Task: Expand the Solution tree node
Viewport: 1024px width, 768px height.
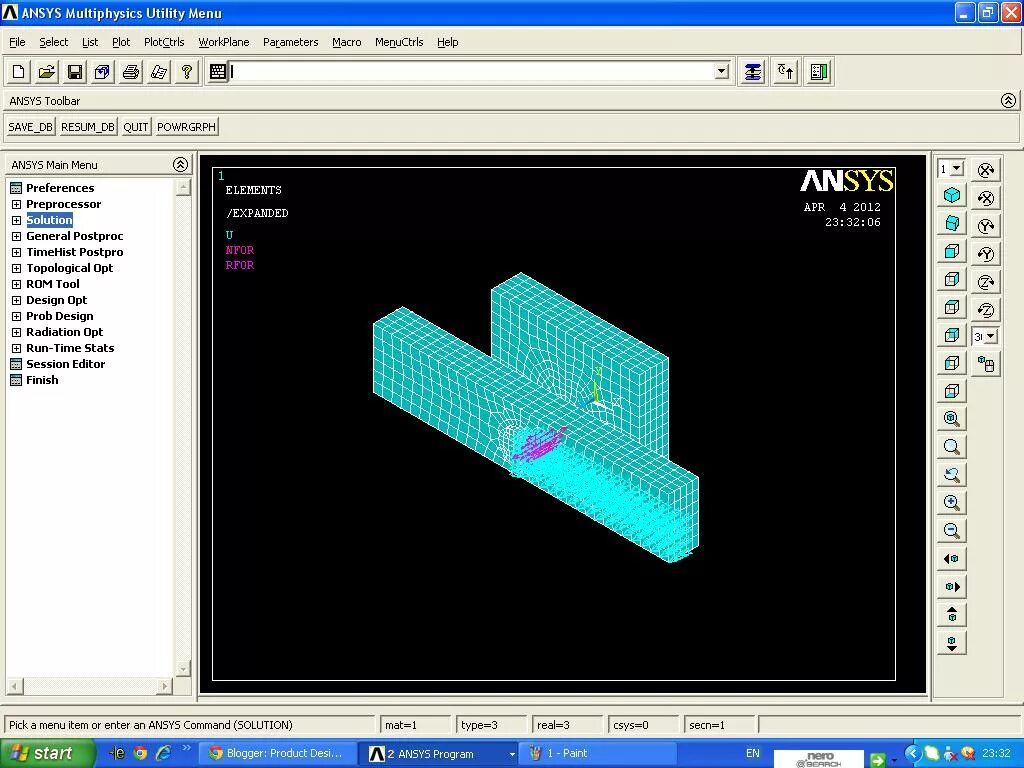Action: (16, 220)
